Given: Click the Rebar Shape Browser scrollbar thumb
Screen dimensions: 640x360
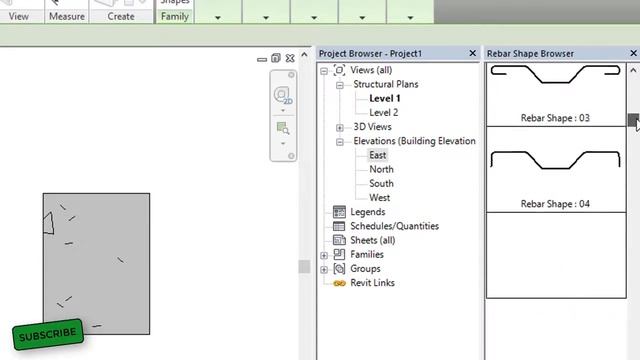Looking at the screenshot, I should click(x=633, y=120).
